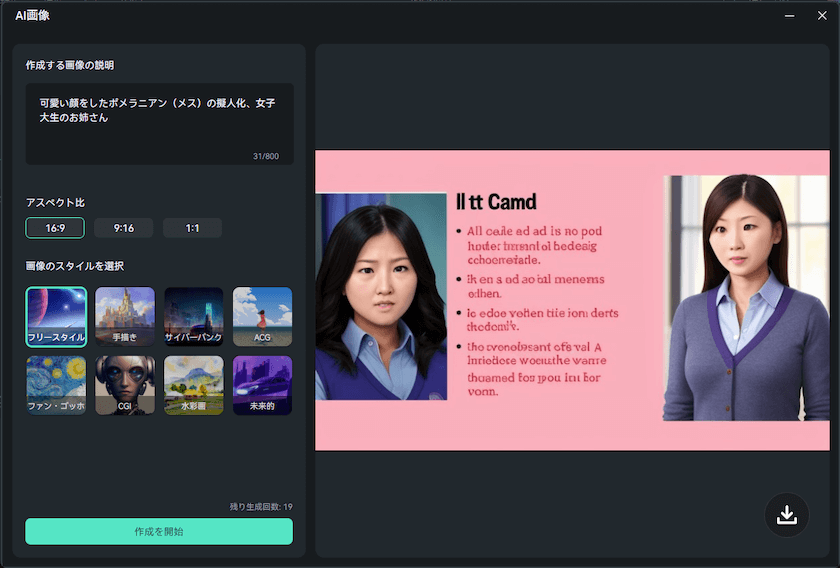
Task: Switch aspect ratio to 9:16
Action: pyautogui.click(x=124, y=228)
